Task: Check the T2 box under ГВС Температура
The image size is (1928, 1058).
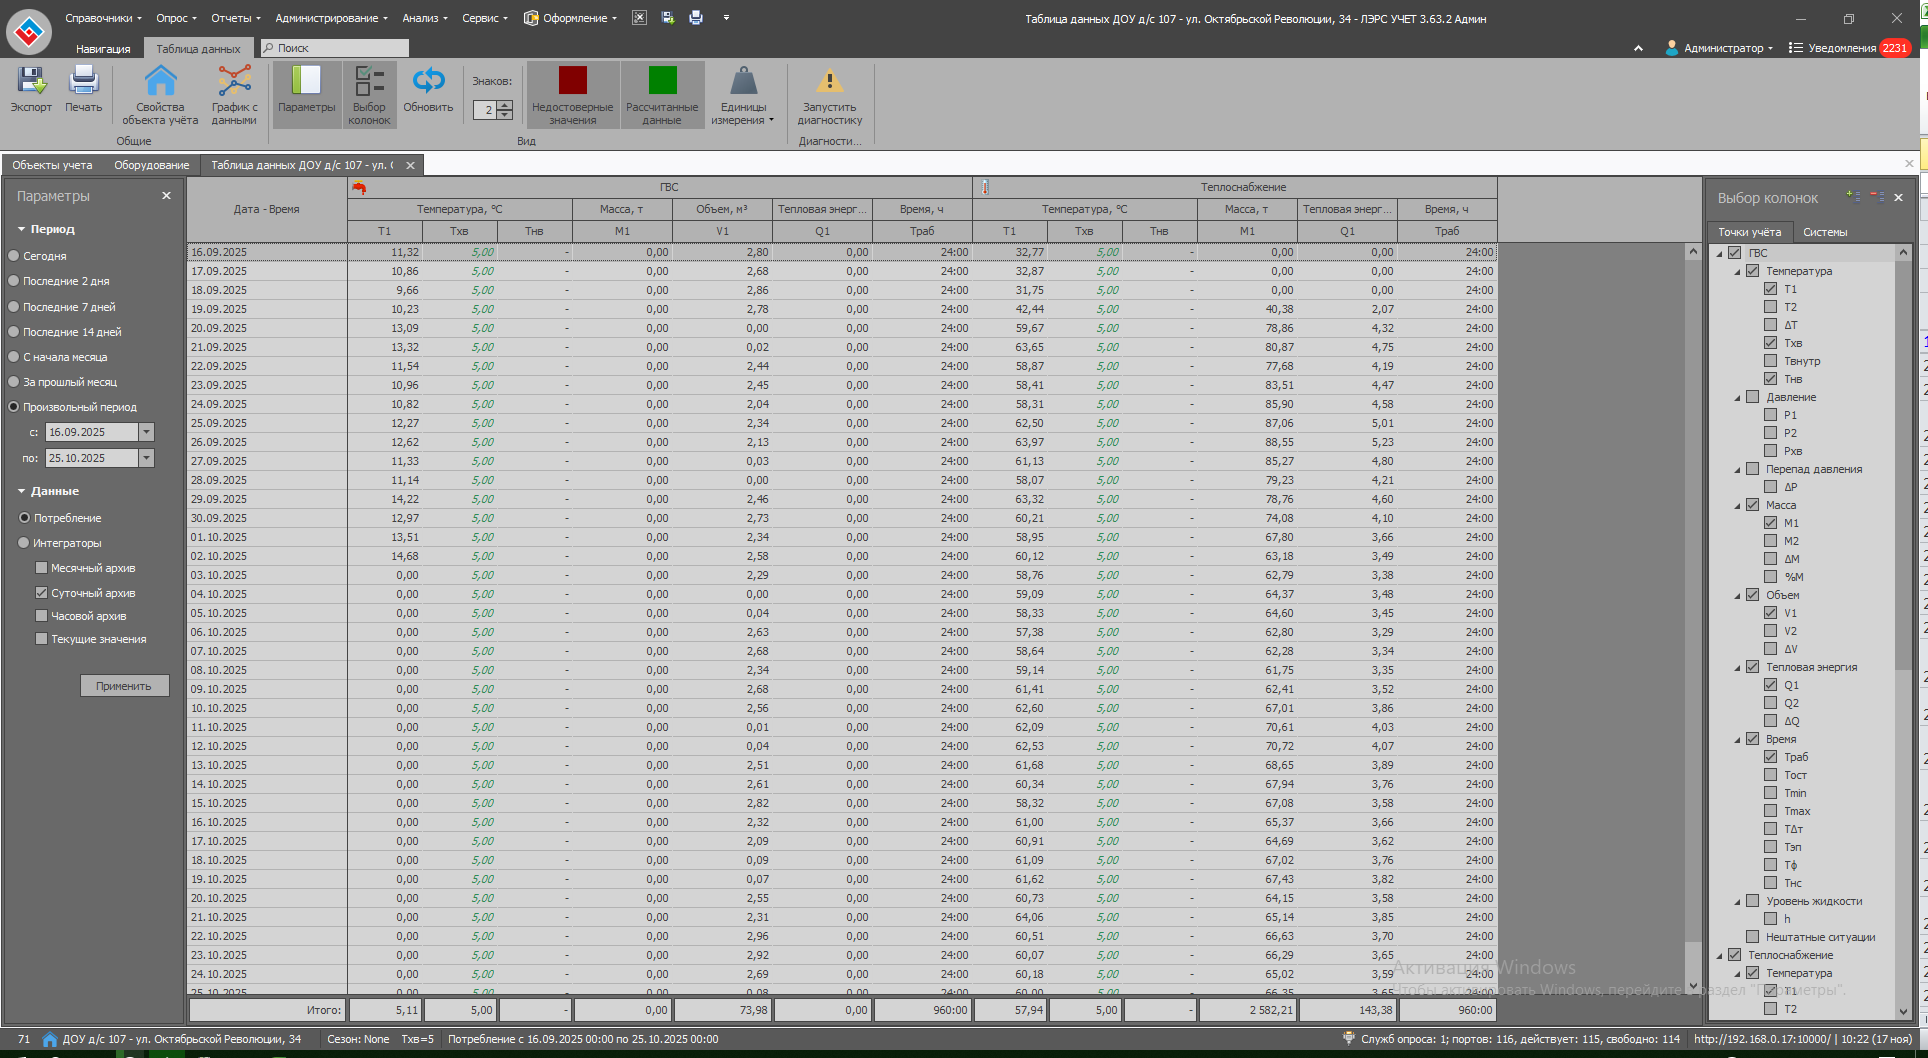Action: (x=1771, y=307)
